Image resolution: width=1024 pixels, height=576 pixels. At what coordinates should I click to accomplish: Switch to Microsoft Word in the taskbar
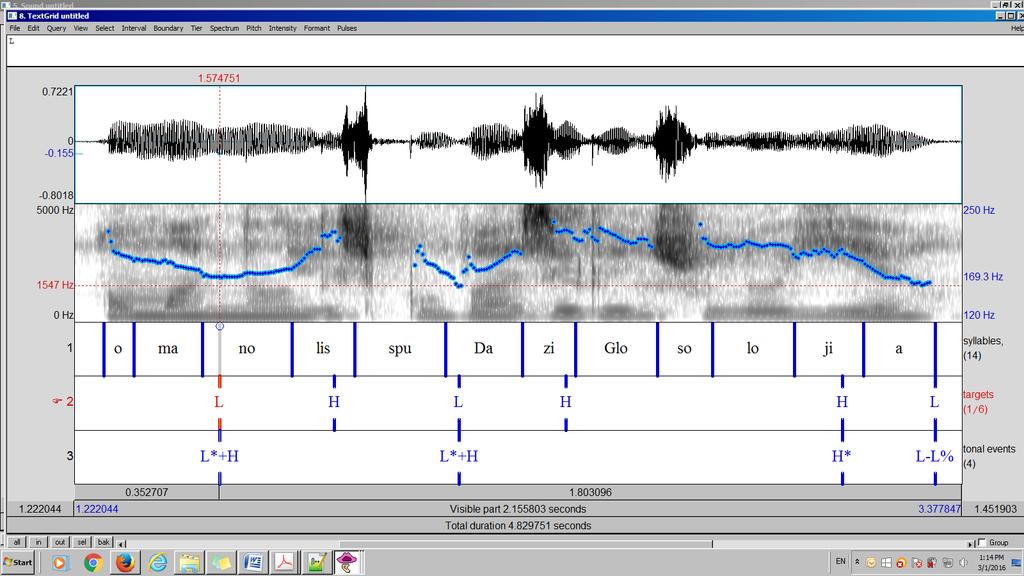[x=253, y=562]
